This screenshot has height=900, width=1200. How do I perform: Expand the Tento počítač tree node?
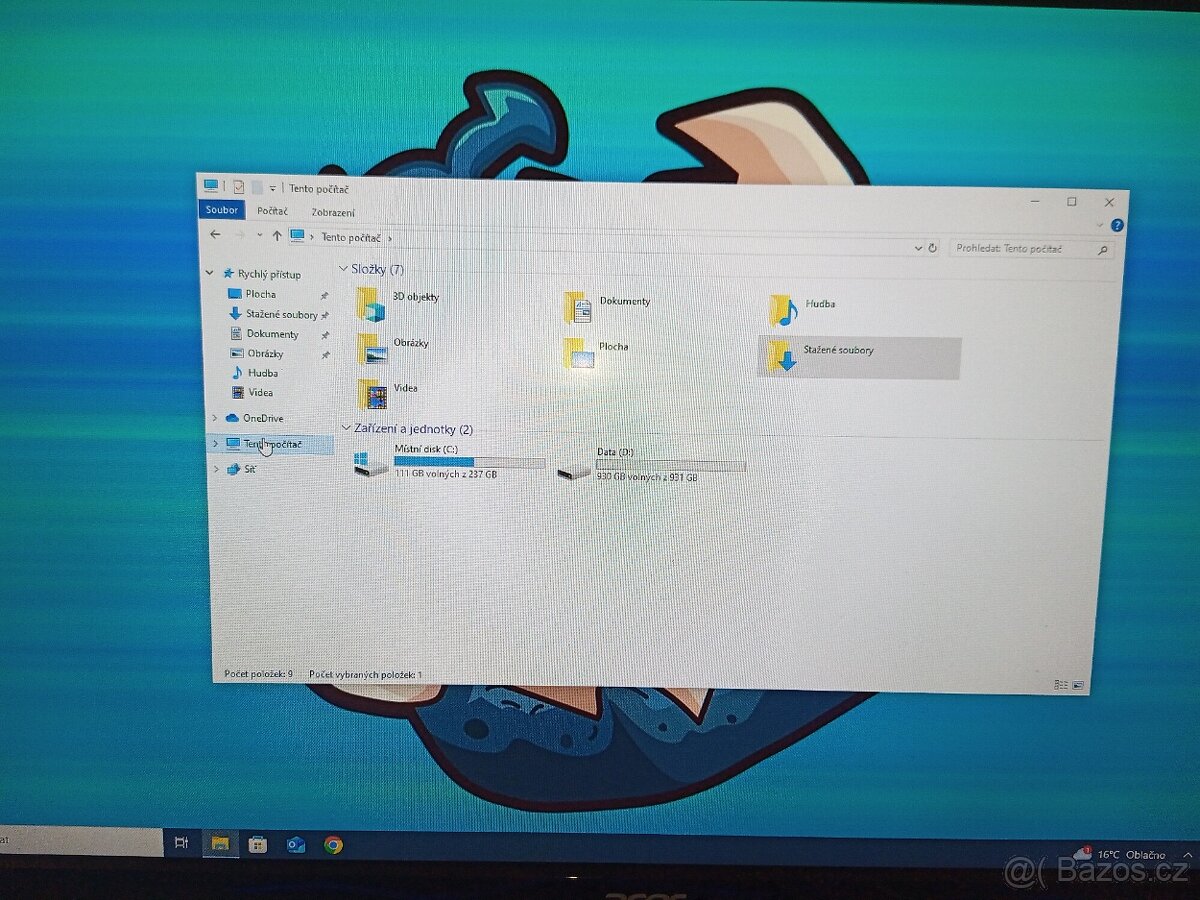pos(215,442)
